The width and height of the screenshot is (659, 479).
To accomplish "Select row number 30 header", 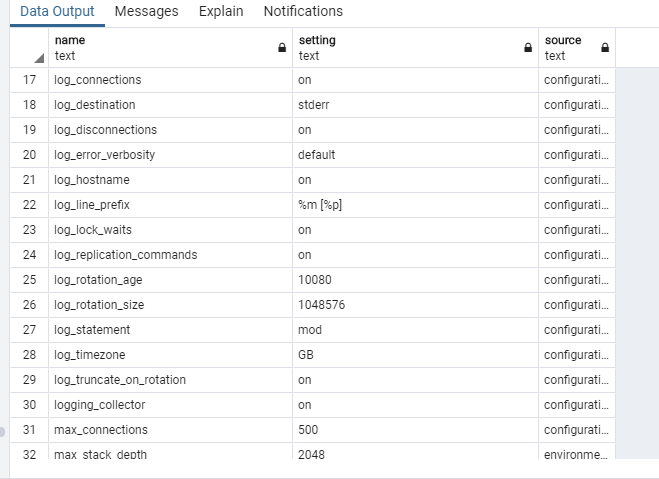I will 29,405.
